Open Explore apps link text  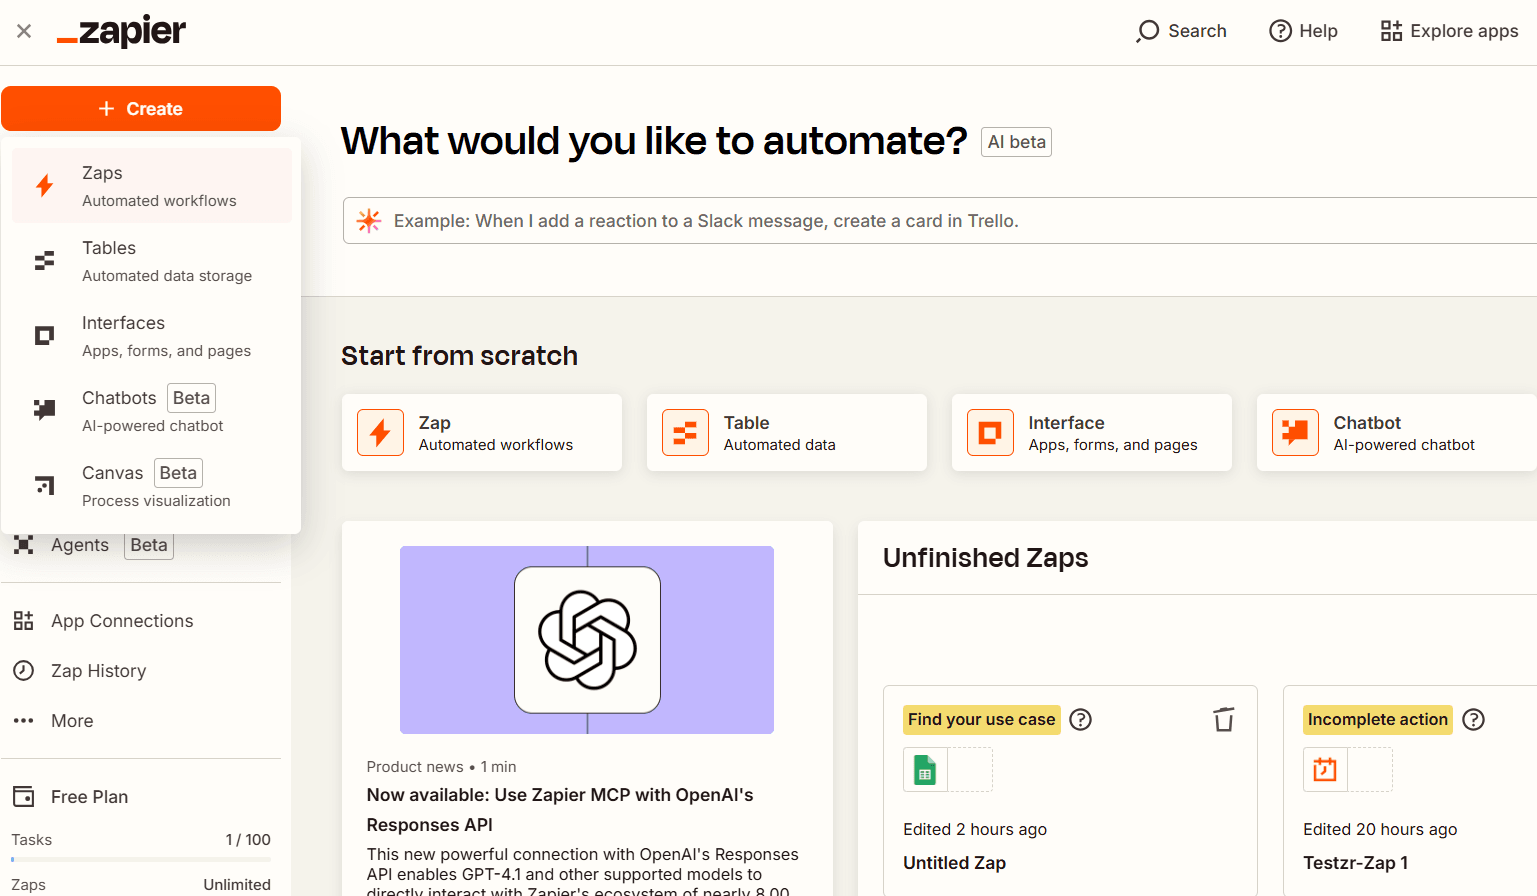[1464, 31]
